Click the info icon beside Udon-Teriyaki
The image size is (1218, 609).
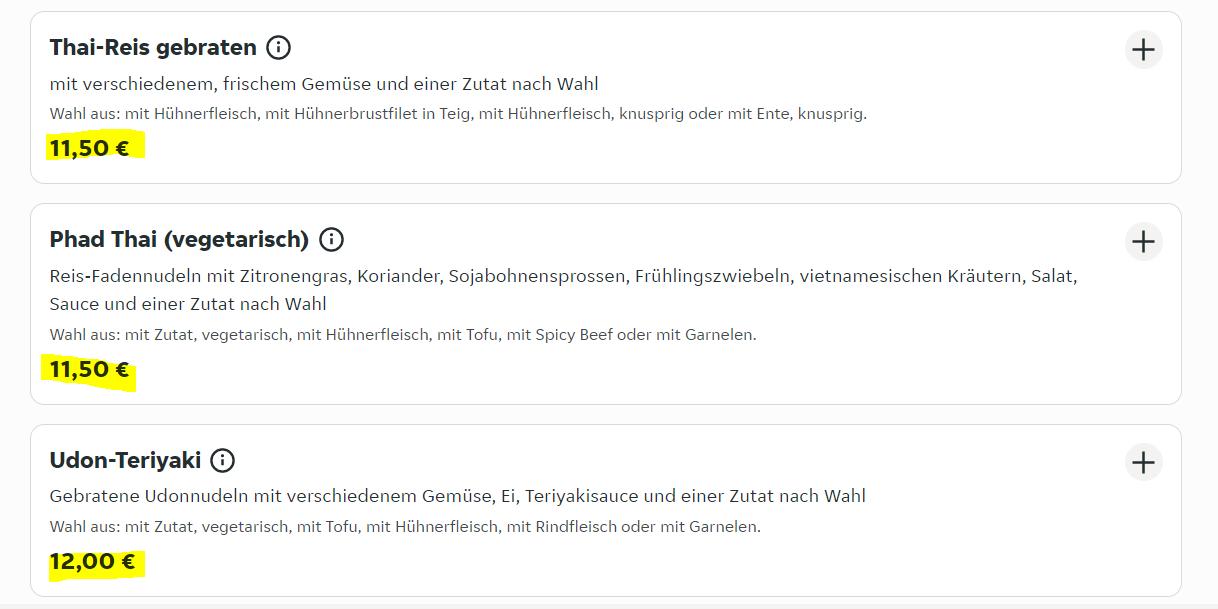coord(223,461)
